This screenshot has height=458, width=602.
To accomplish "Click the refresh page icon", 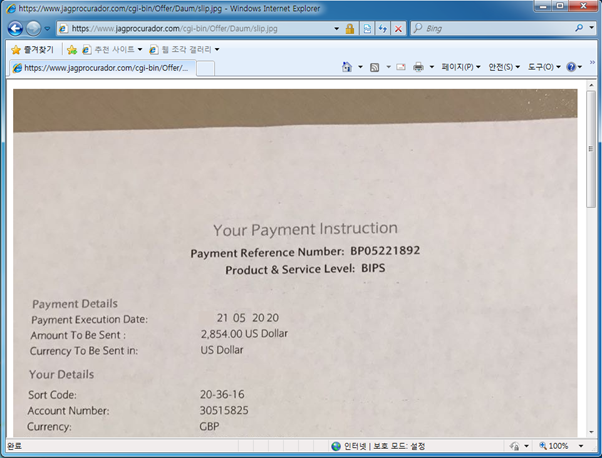I will click(x=383, y=28).
